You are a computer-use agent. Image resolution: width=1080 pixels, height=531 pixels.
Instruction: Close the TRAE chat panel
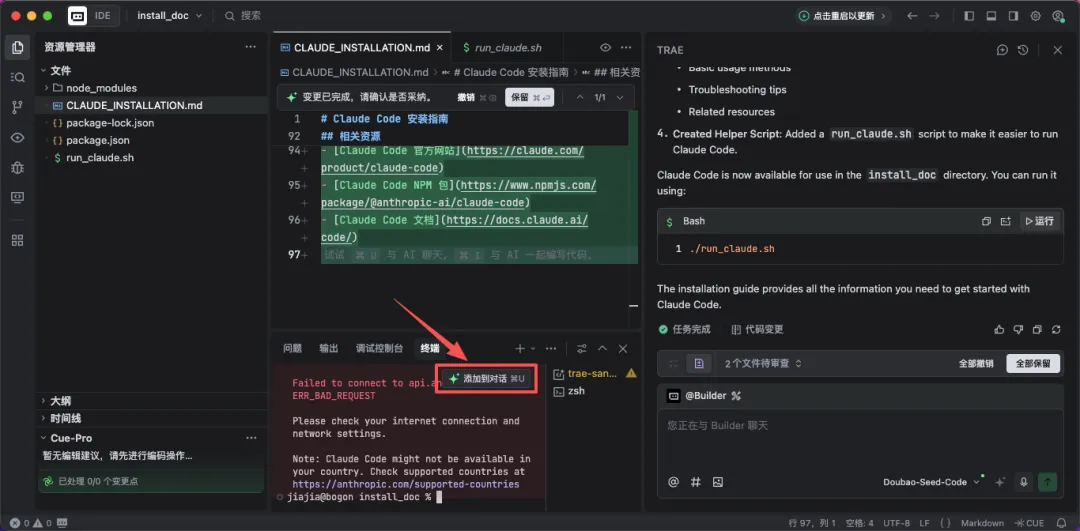tap(1058, 50)
